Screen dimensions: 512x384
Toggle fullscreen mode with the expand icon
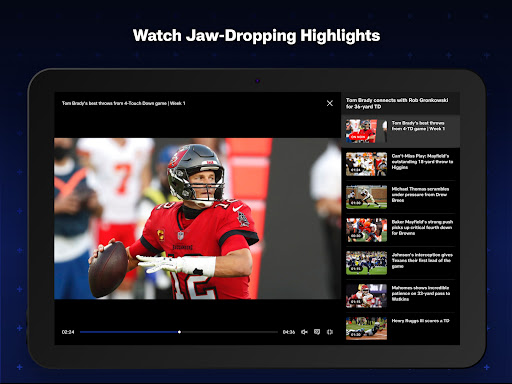[x=330, y=332]
